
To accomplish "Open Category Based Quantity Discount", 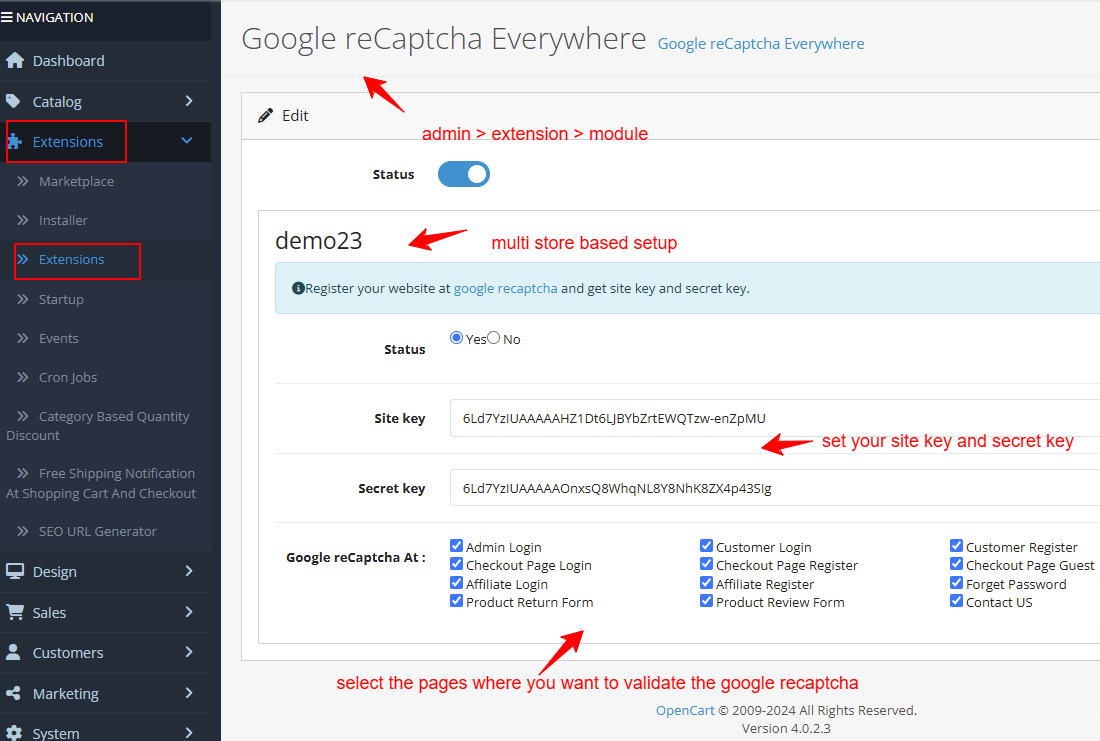I will point(105,425).
